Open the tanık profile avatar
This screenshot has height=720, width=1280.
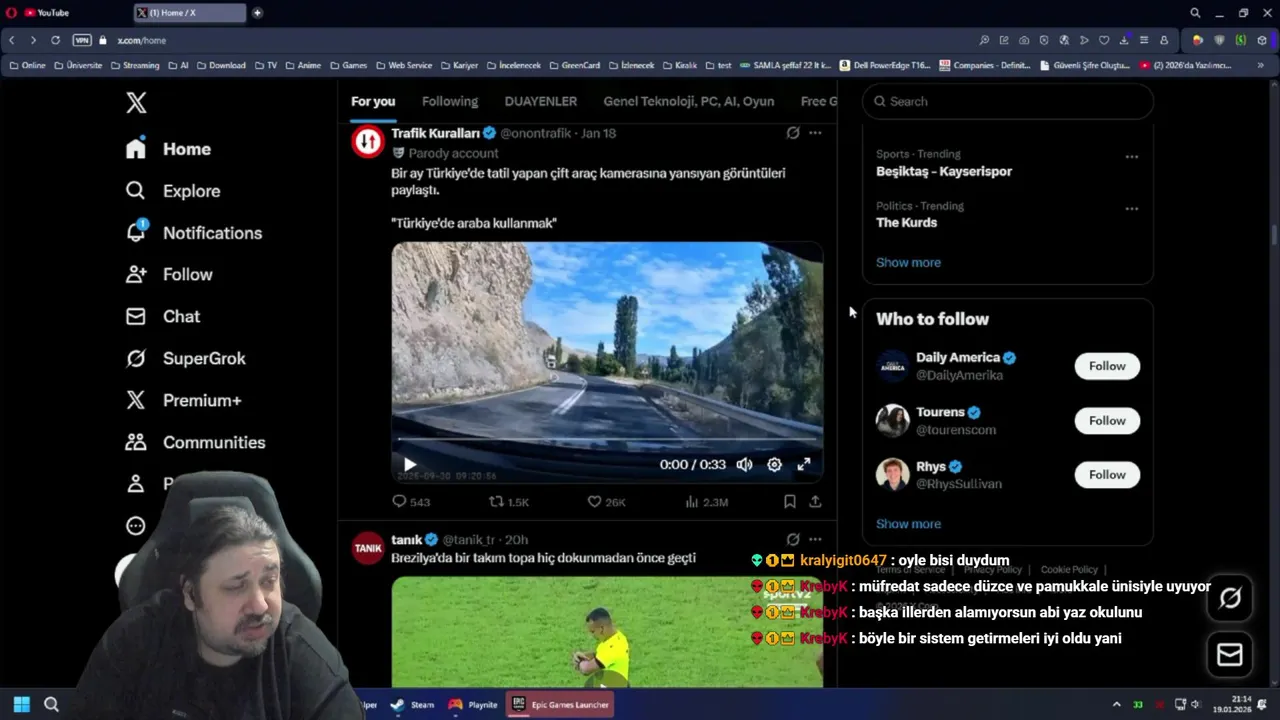[x=368, y=548]
